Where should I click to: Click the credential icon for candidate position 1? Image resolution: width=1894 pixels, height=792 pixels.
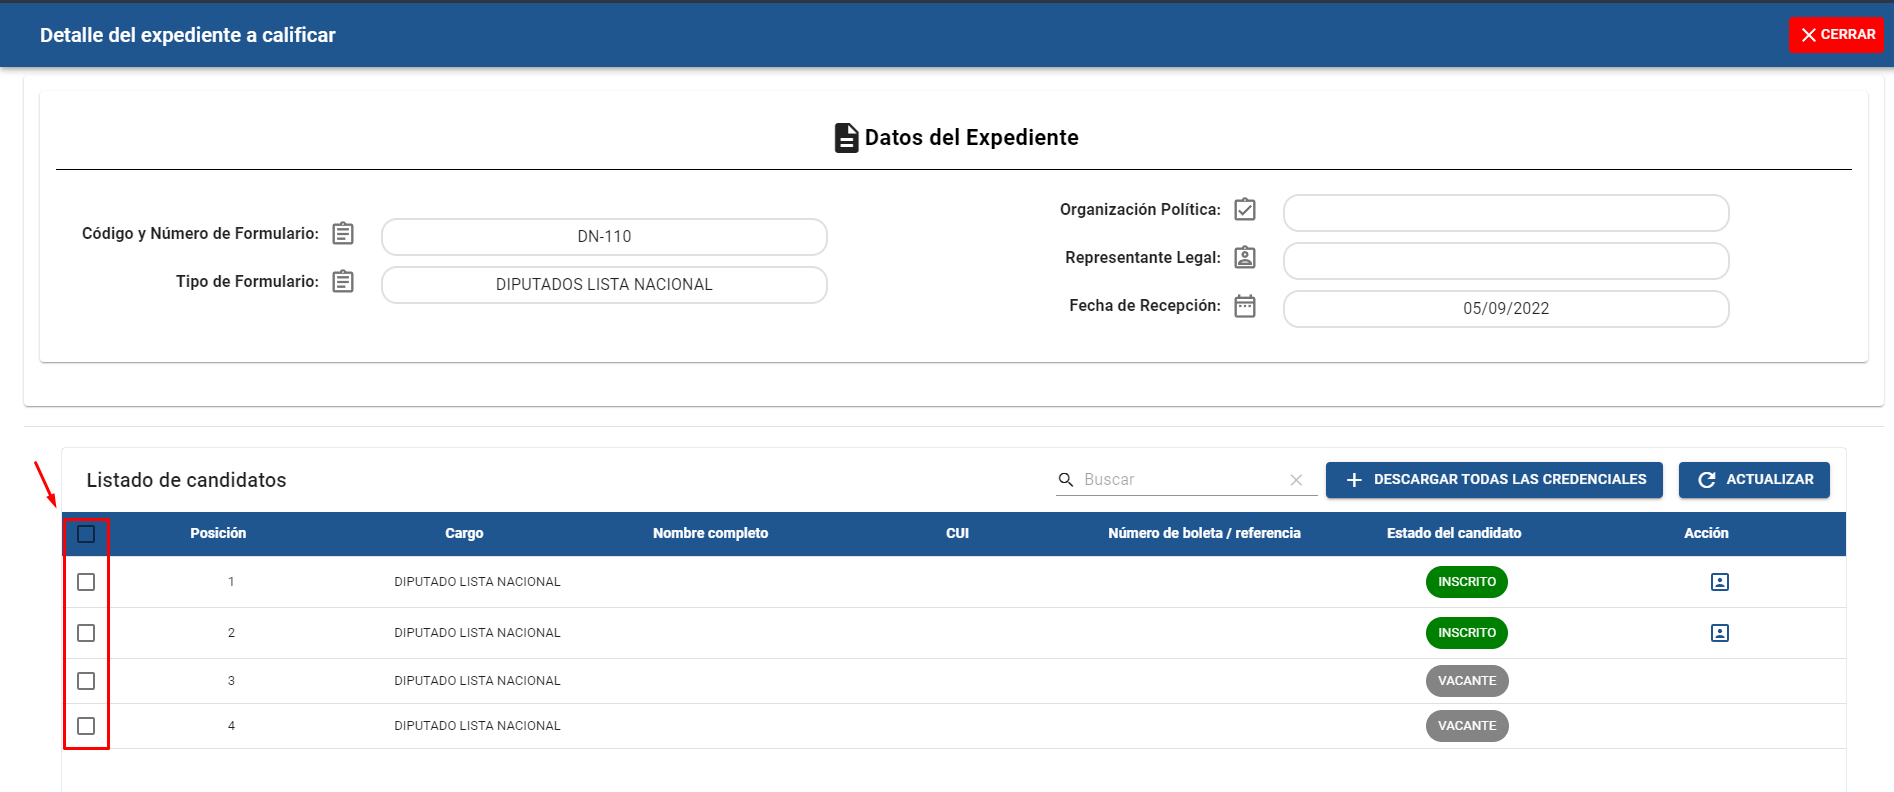[1719, 582]
